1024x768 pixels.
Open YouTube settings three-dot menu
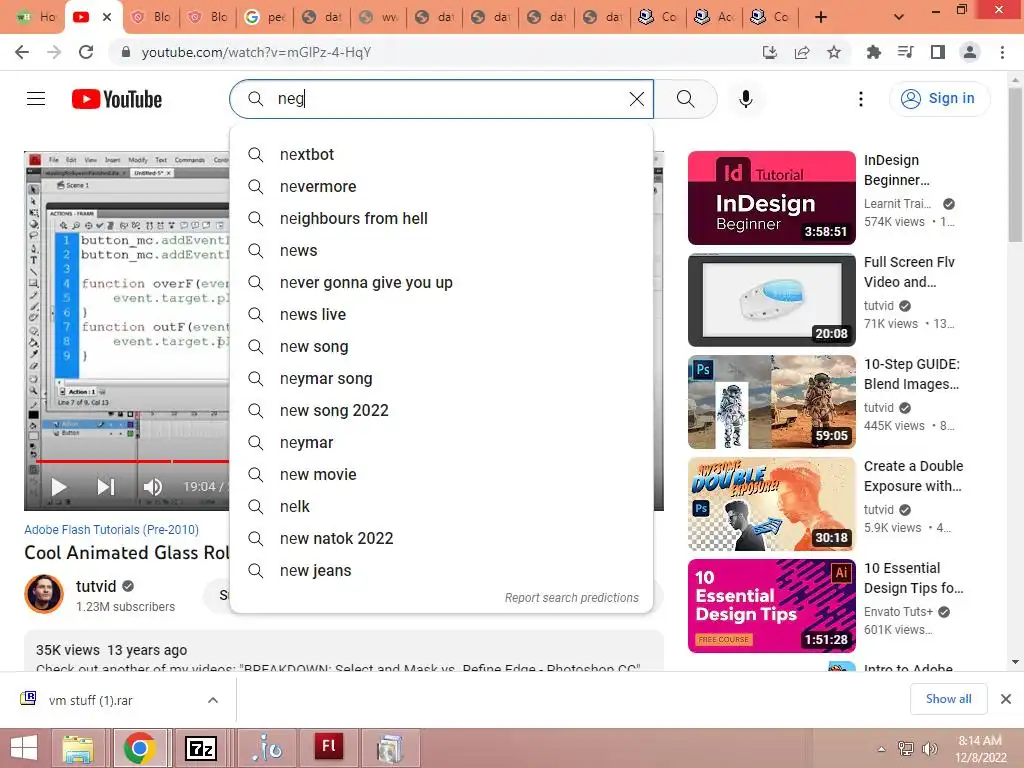[x=861, y=99]
